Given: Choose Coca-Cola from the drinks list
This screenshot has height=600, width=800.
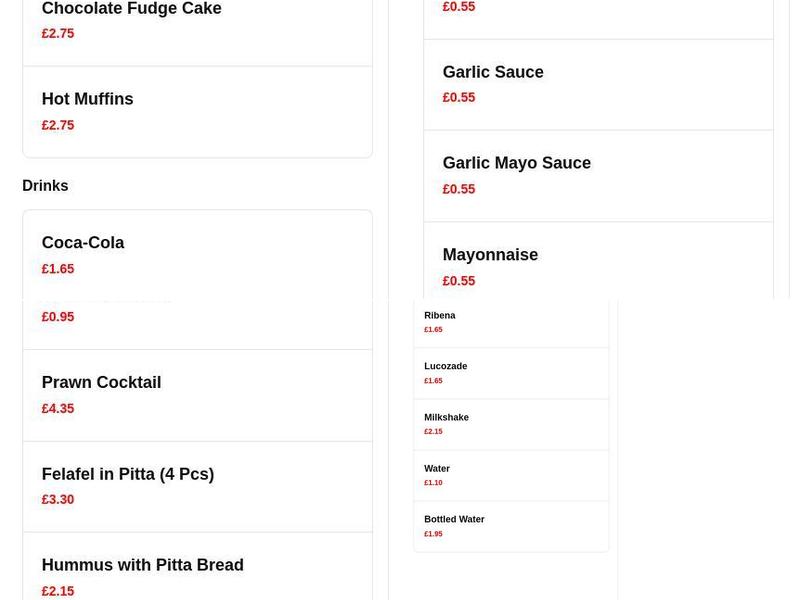Looking at the screenshot, I should point(83,242).
